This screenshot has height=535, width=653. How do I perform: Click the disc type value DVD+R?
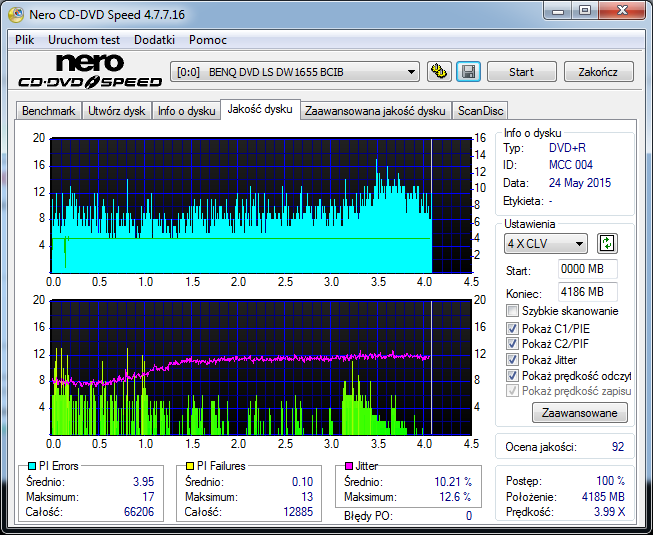click(567, 148)
